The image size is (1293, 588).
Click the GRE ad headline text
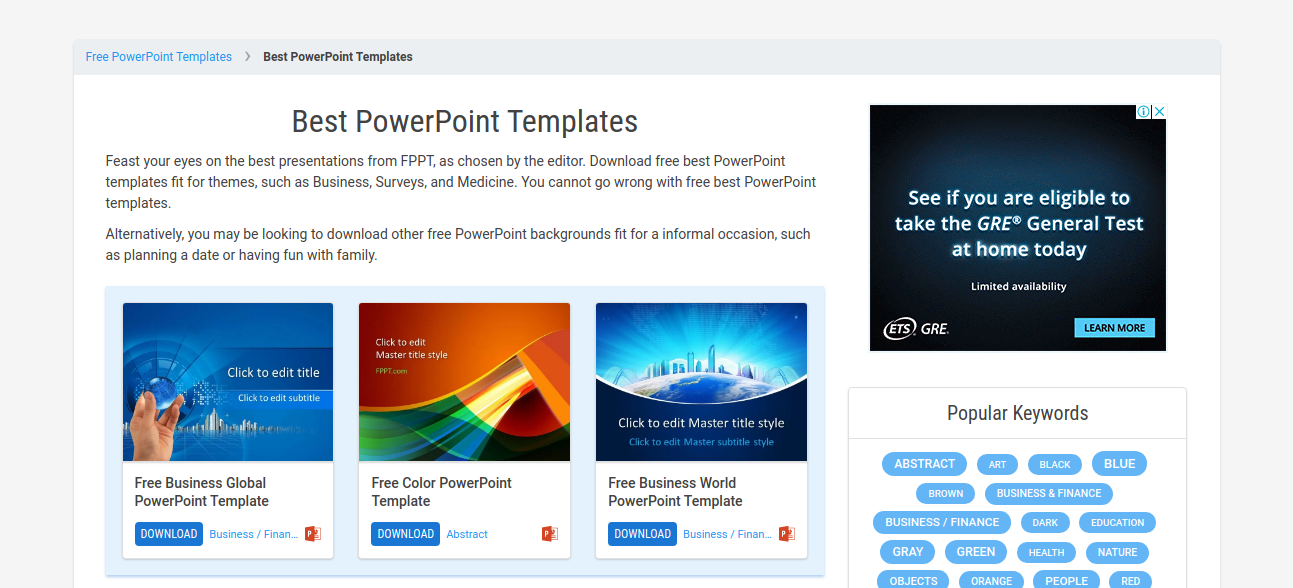pyautogui.click(x=1019, y=224)
